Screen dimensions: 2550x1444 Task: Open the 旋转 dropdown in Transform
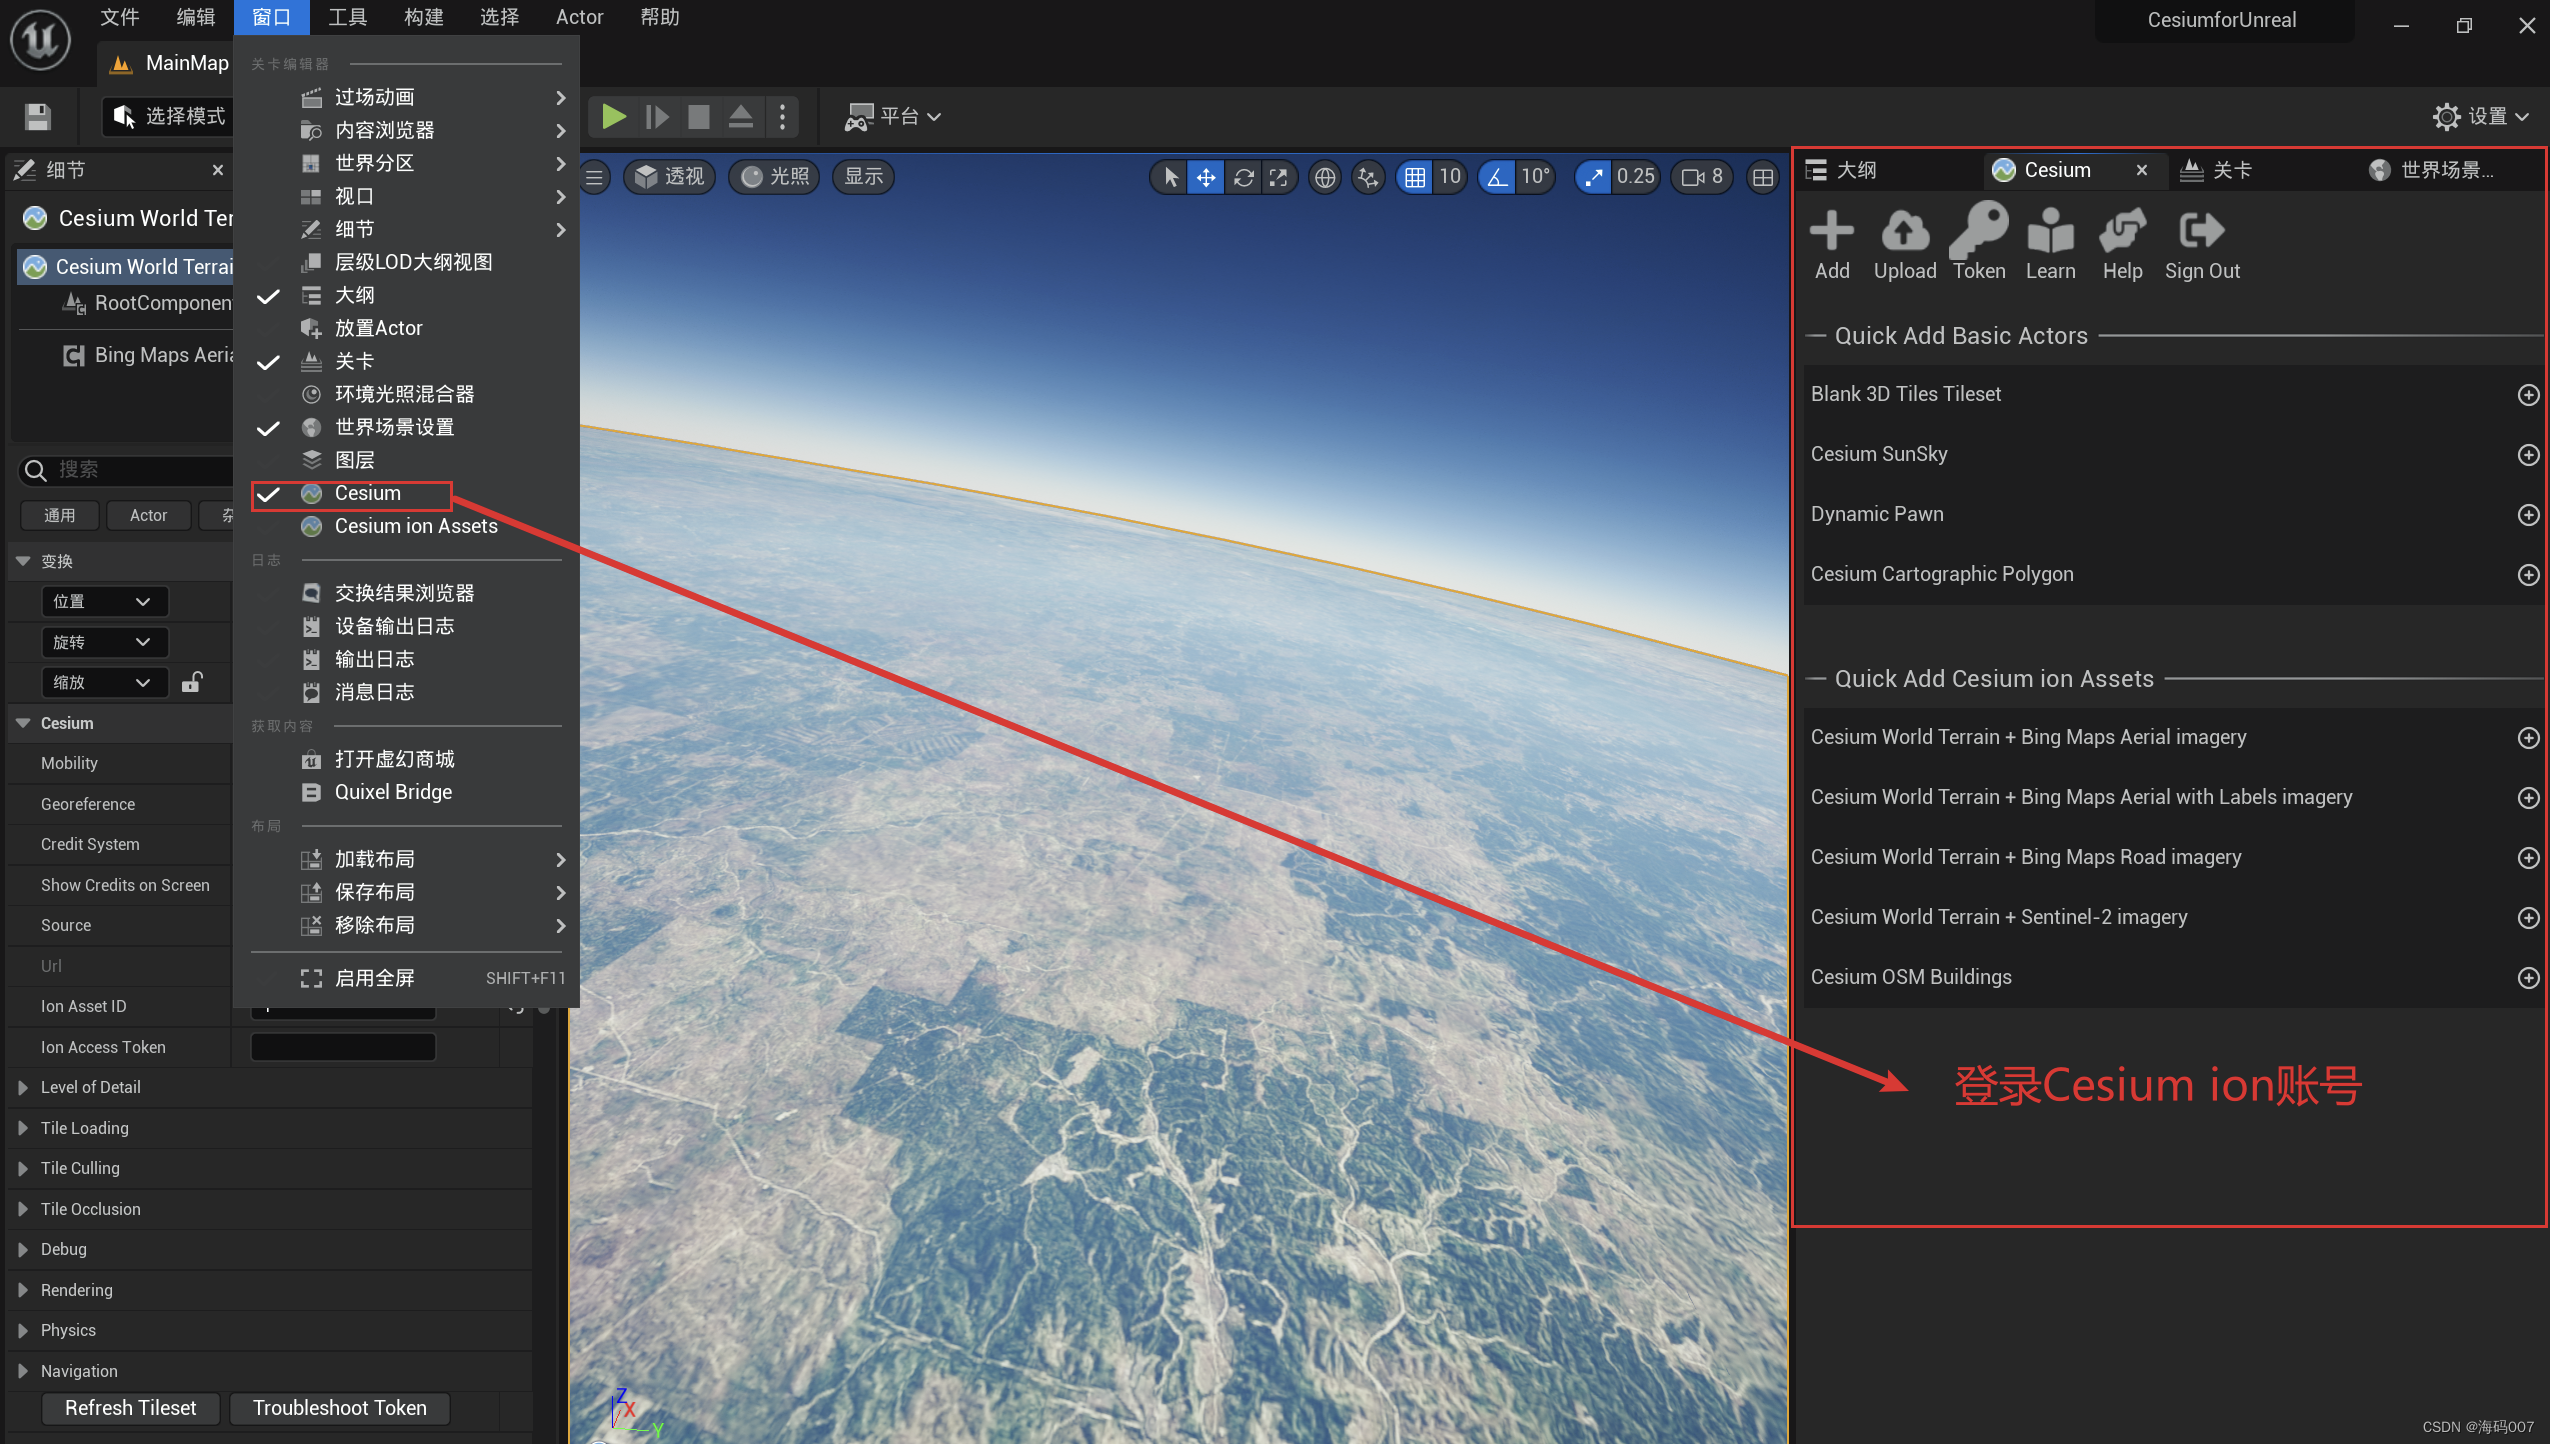[x=104, y=642]
